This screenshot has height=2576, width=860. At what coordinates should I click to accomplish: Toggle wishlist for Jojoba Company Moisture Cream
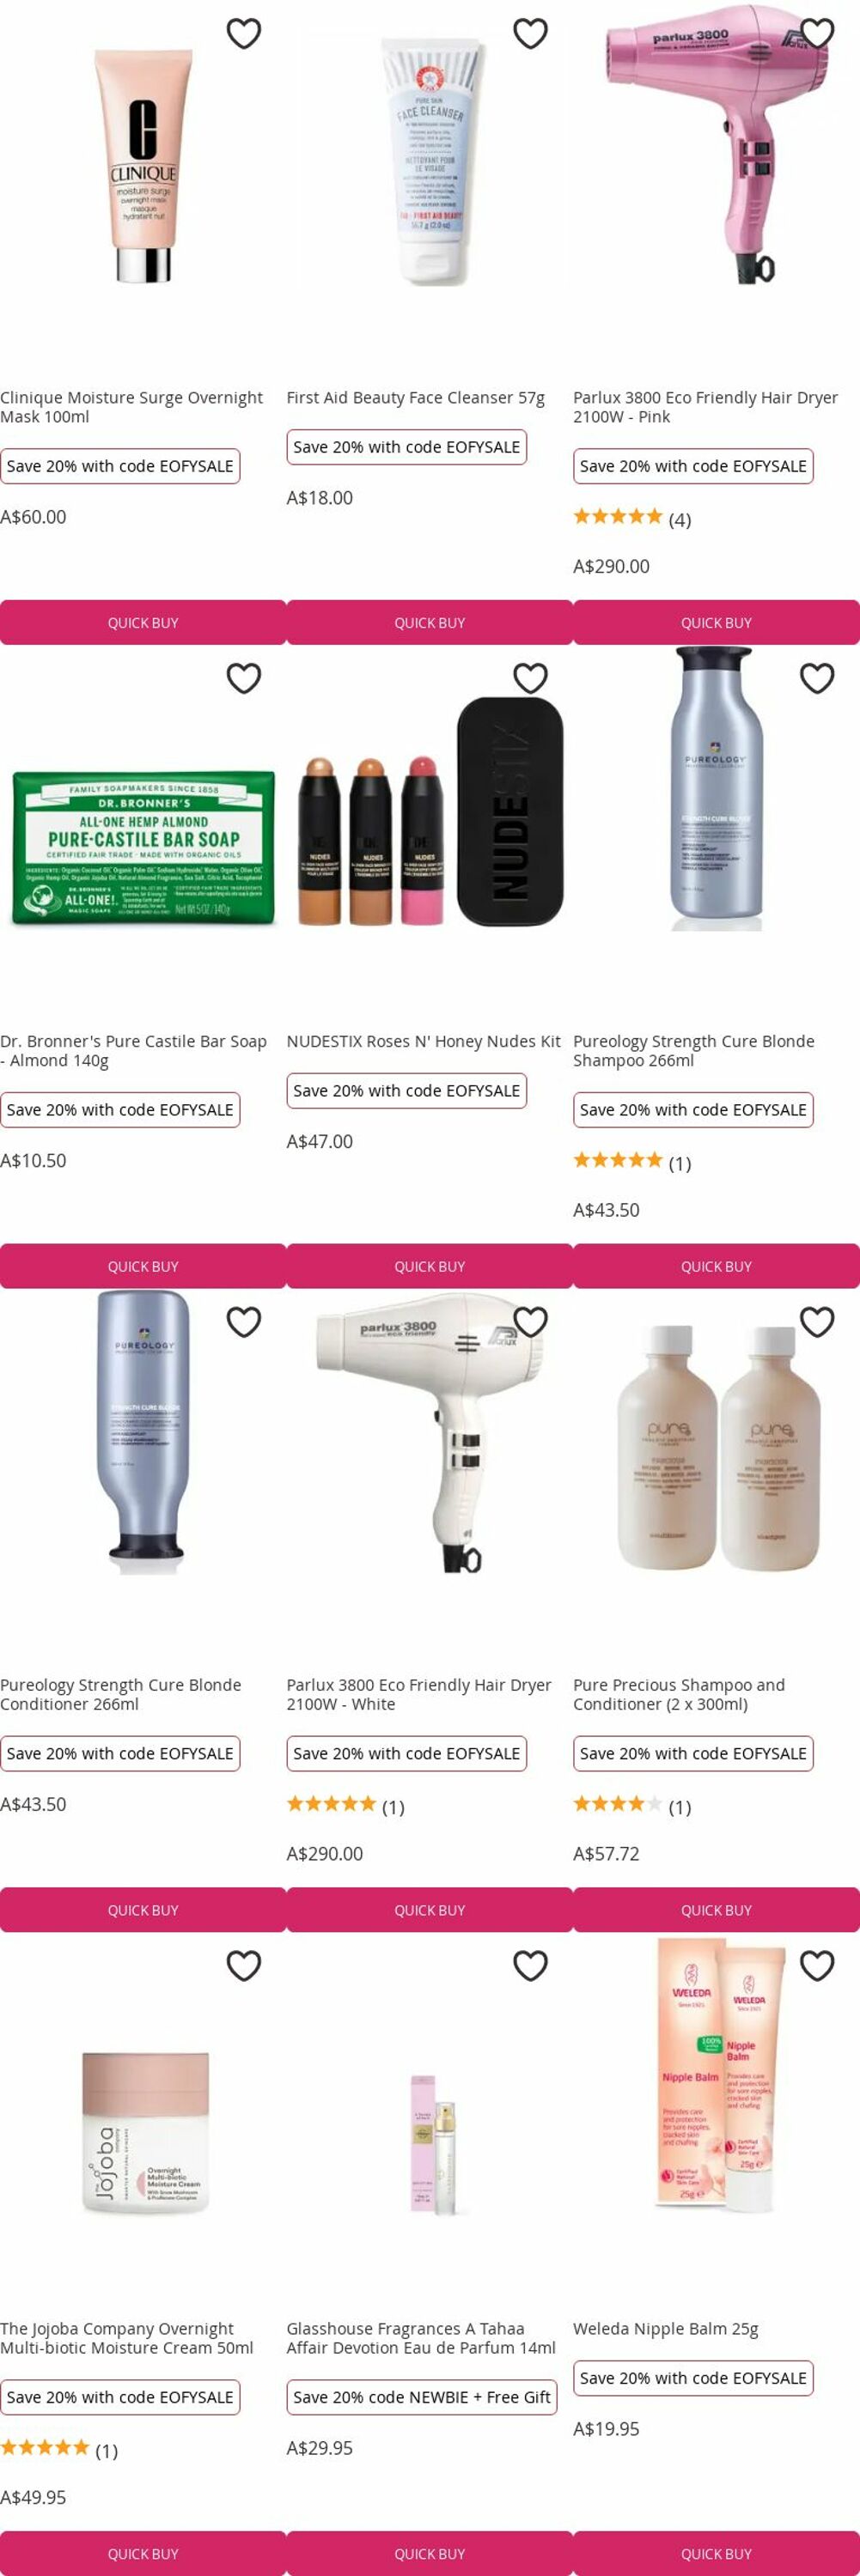coord(244,1966)
